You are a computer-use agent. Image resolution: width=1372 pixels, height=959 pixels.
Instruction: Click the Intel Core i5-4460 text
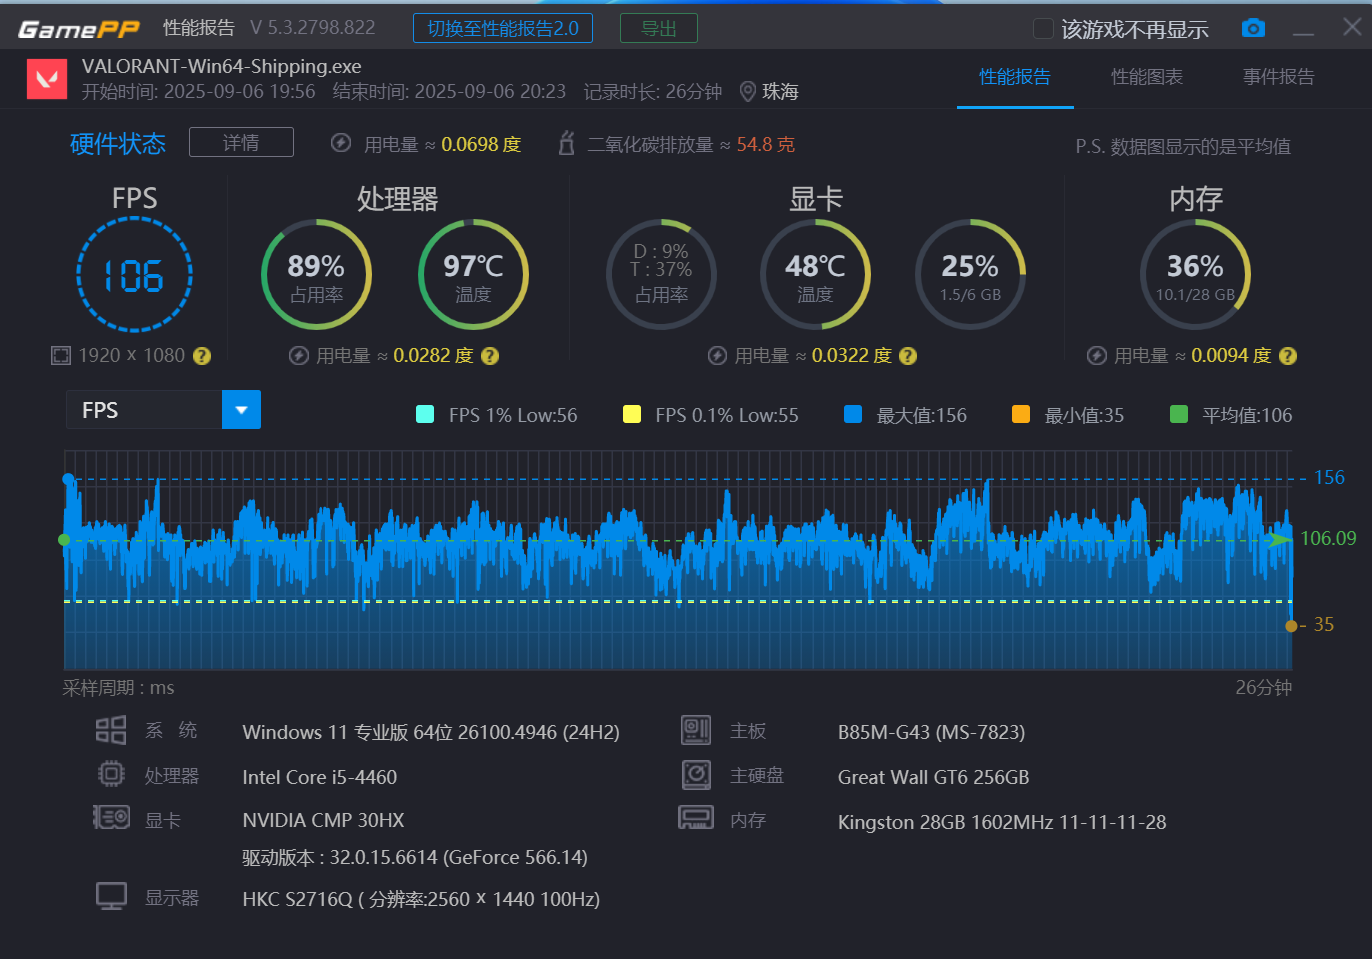tap(320, 777)
